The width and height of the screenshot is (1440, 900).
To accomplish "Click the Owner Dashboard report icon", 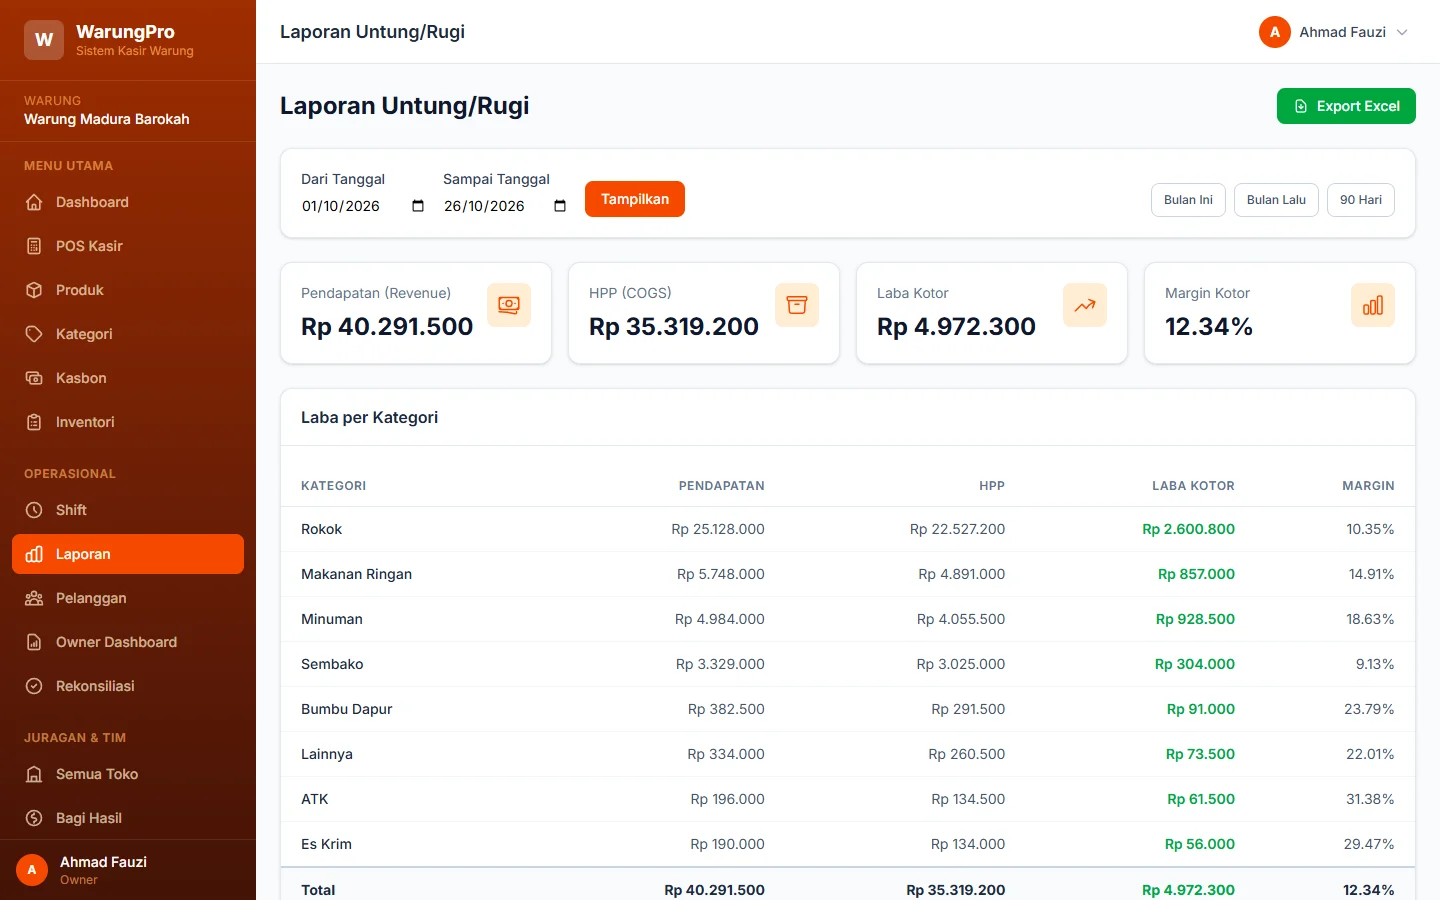I will pos(34,642).
